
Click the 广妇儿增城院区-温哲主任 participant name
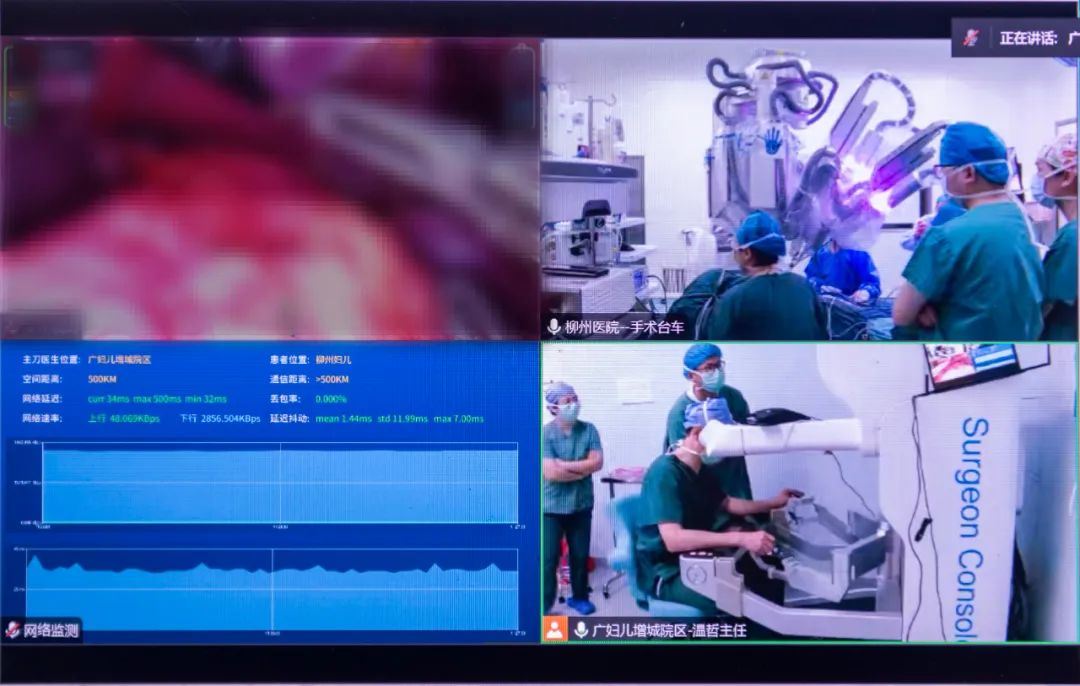(x=669, y=630)
